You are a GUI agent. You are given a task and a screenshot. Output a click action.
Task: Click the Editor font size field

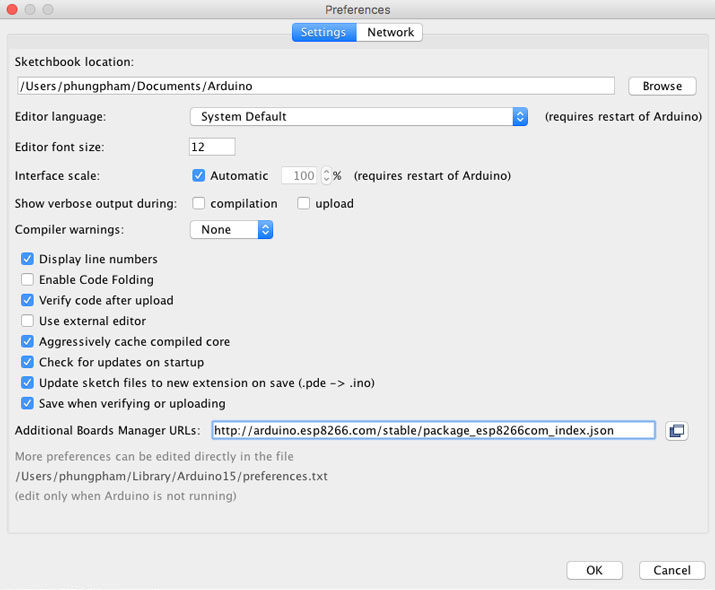tap(212, 147)
